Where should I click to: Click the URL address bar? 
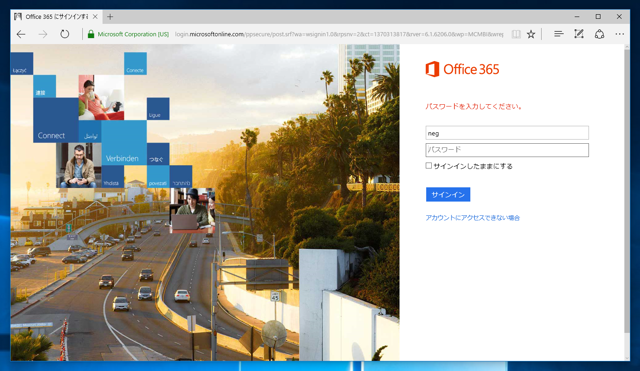coord(339,34)
